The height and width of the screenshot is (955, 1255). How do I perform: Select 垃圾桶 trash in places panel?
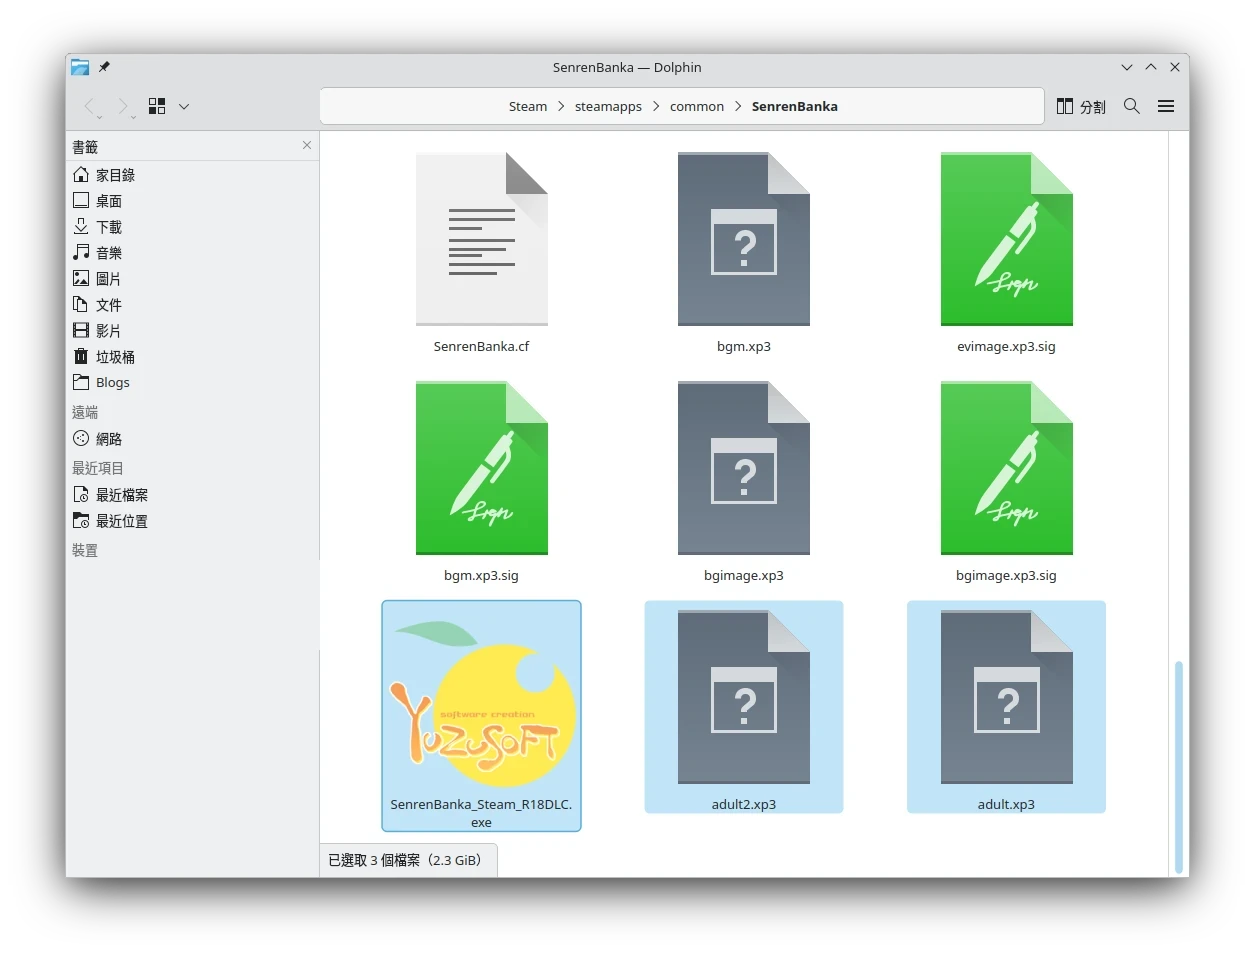[x=115, y=357]
